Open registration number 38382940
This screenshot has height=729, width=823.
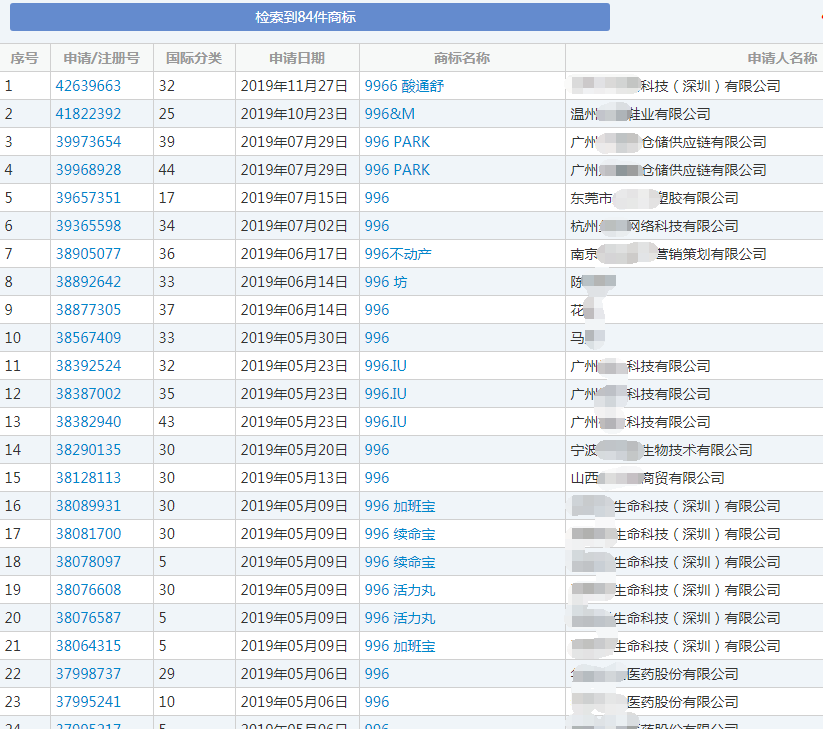click(x=88, y=422)
